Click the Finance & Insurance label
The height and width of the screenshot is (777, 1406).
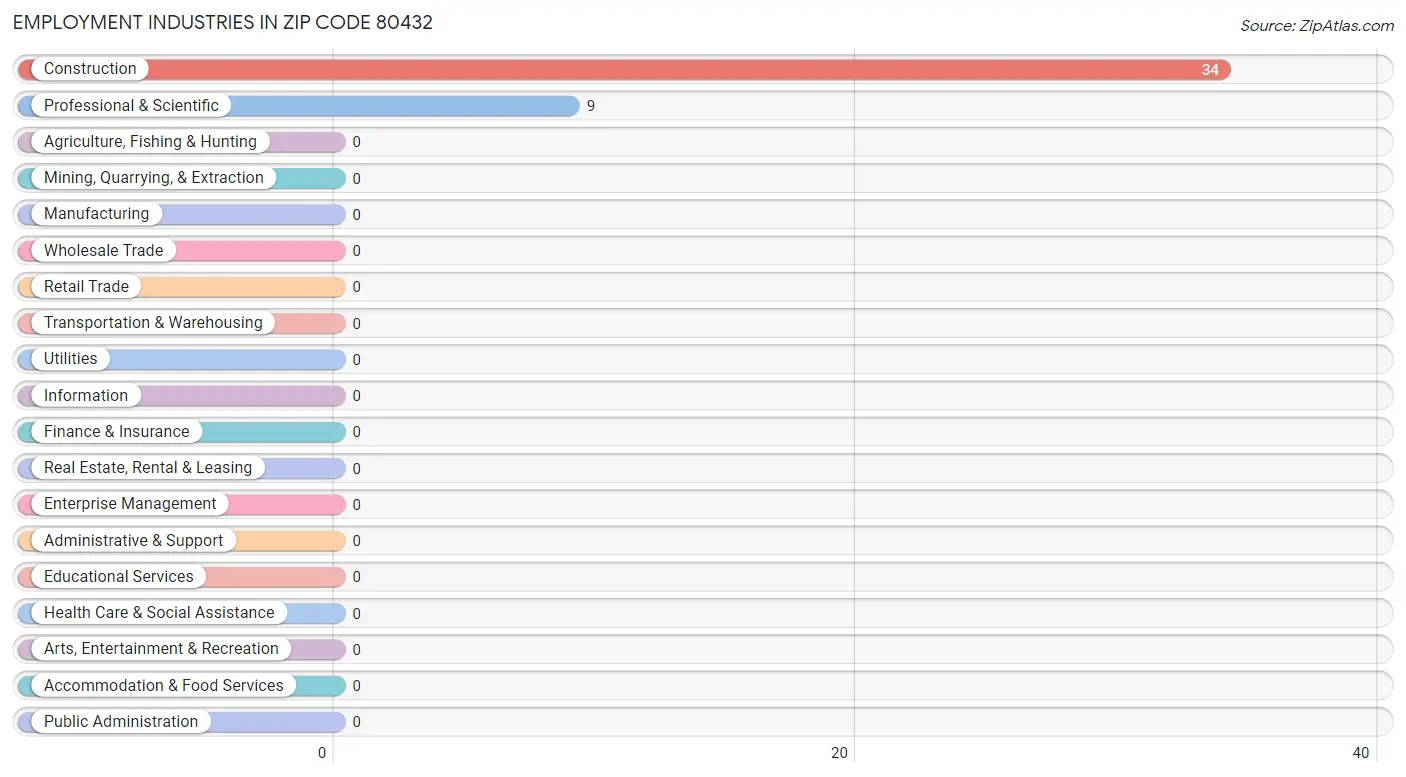[x=116, y=431]
